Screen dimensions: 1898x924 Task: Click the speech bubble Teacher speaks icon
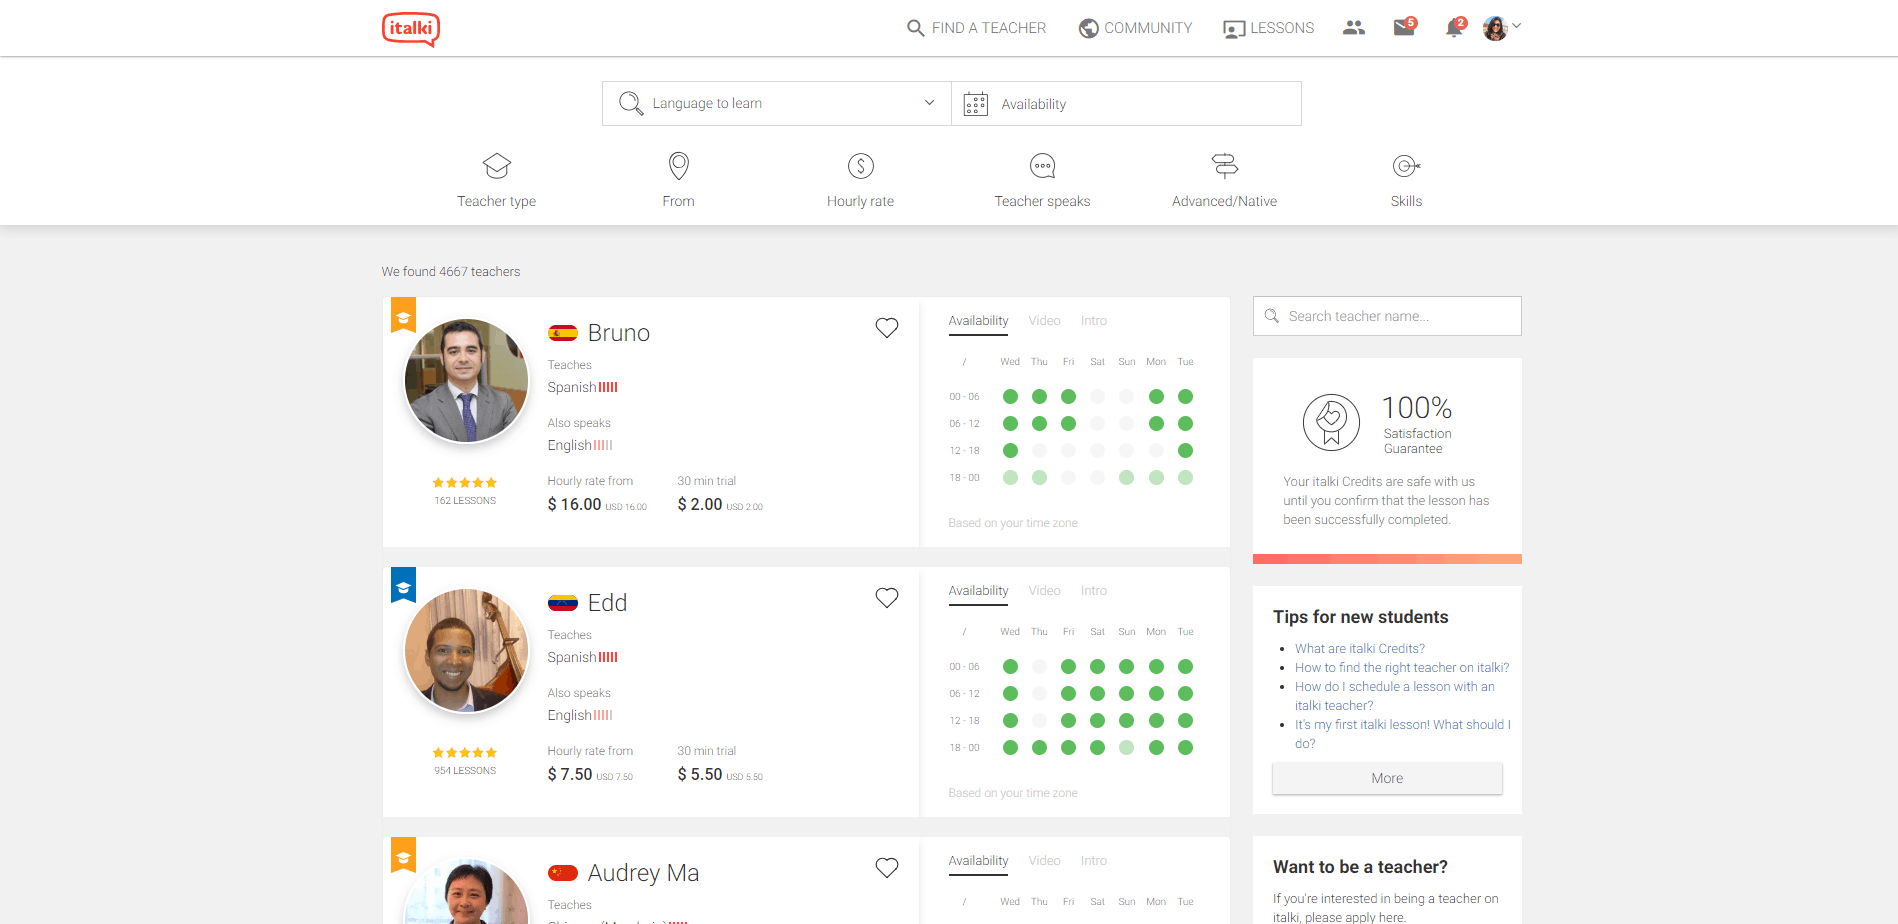pos(1043,165)
